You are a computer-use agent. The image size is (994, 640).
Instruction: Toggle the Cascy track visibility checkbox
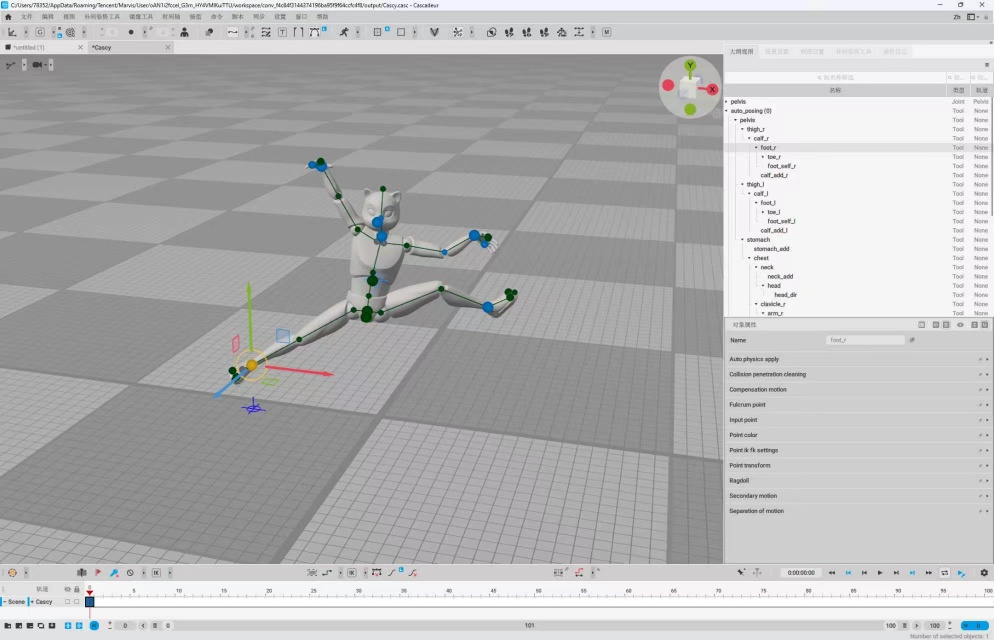[67, 602]
